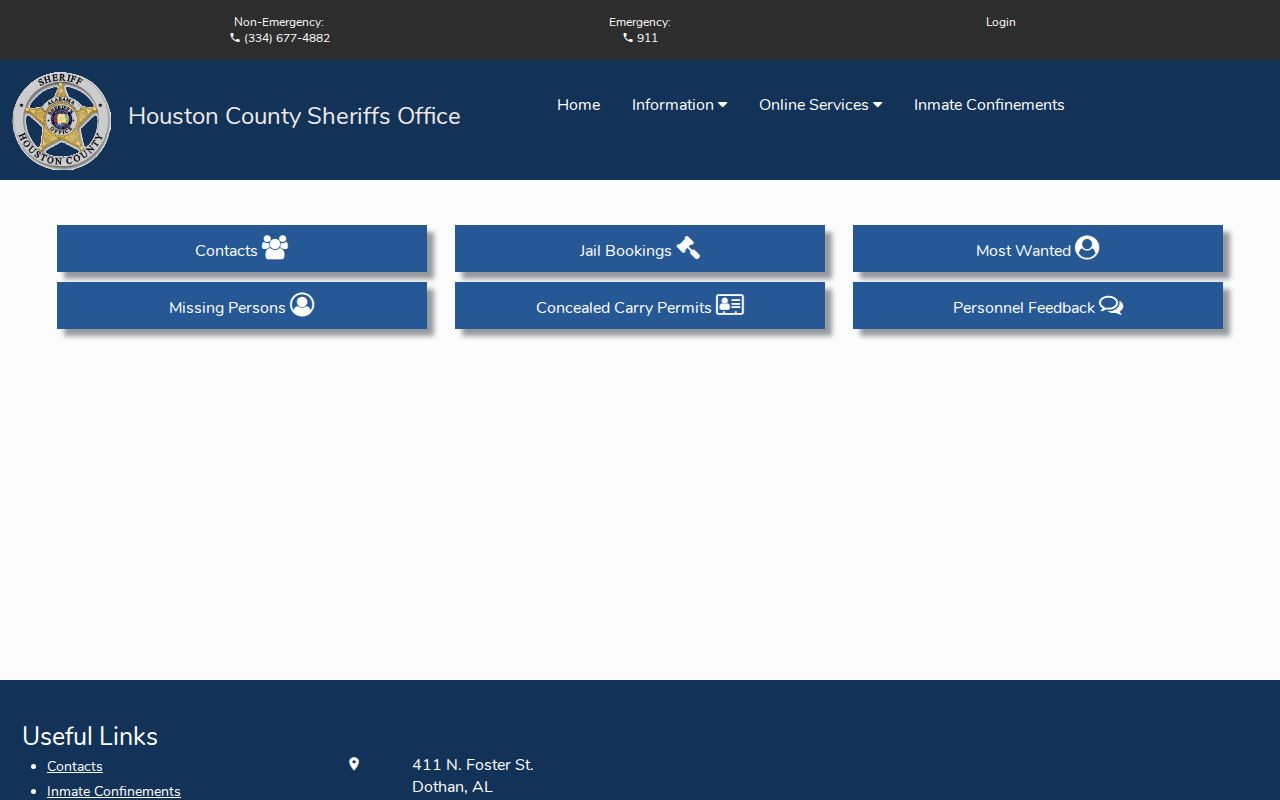
Task: Click the non-emergency phone icon
Action: coord(235,38)
